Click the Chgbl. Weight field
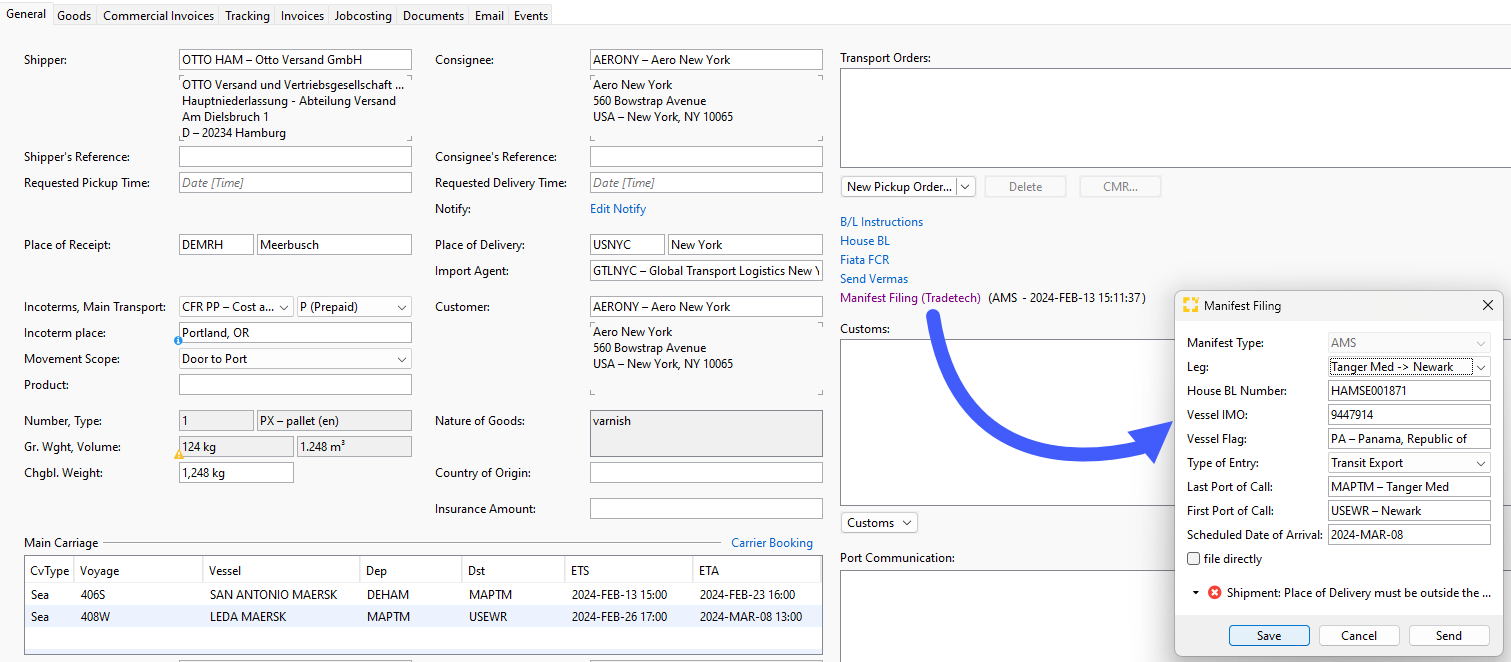This screenshot has width=1511, height=662. pyautogui.click(x=236, y=473)
